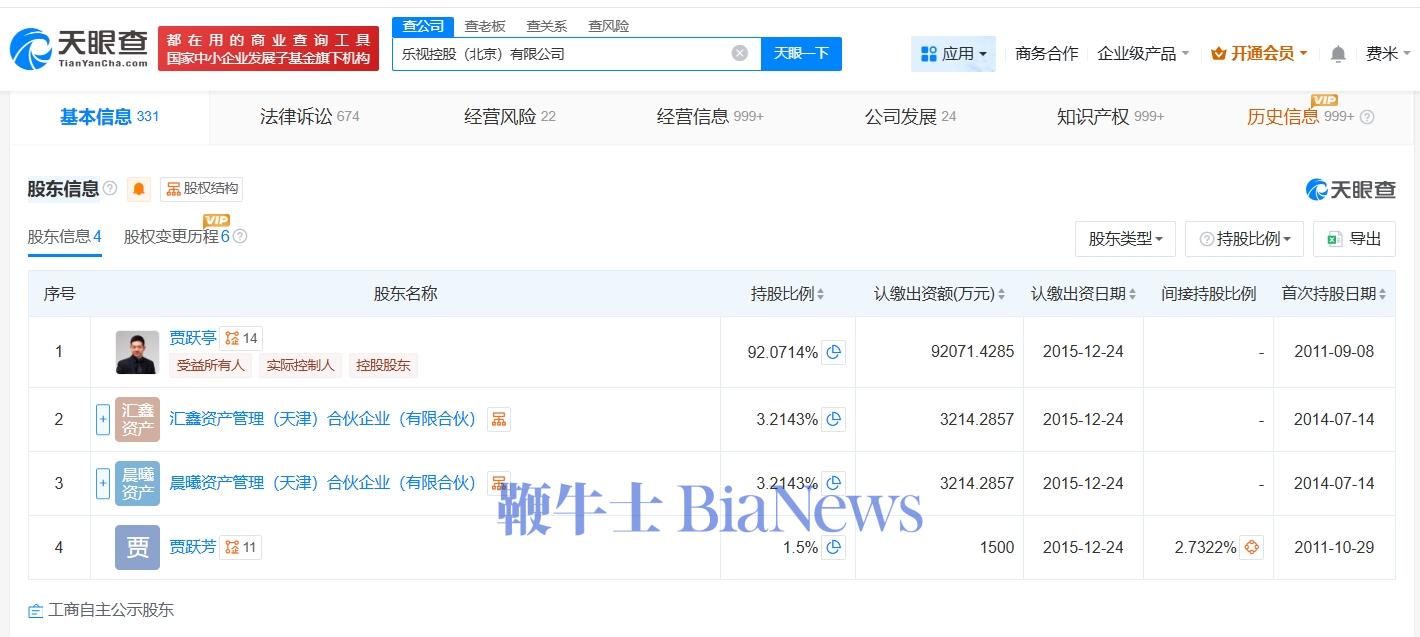This screenshot has width=1420, height=637.
Task: Click the 晨曦资产 company logo tile
Action: pos(137,483)
